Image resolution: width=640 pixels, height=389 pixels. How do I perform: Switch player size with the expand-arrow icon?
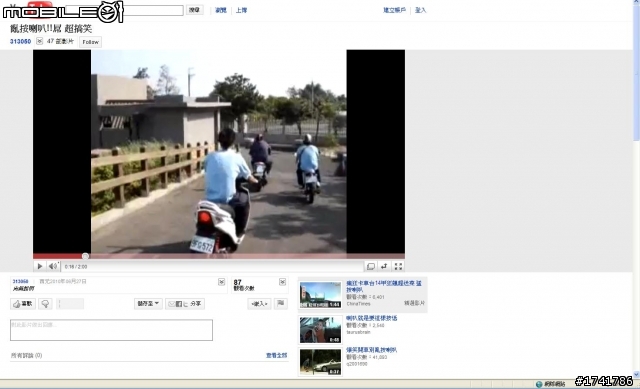point(384,267)
